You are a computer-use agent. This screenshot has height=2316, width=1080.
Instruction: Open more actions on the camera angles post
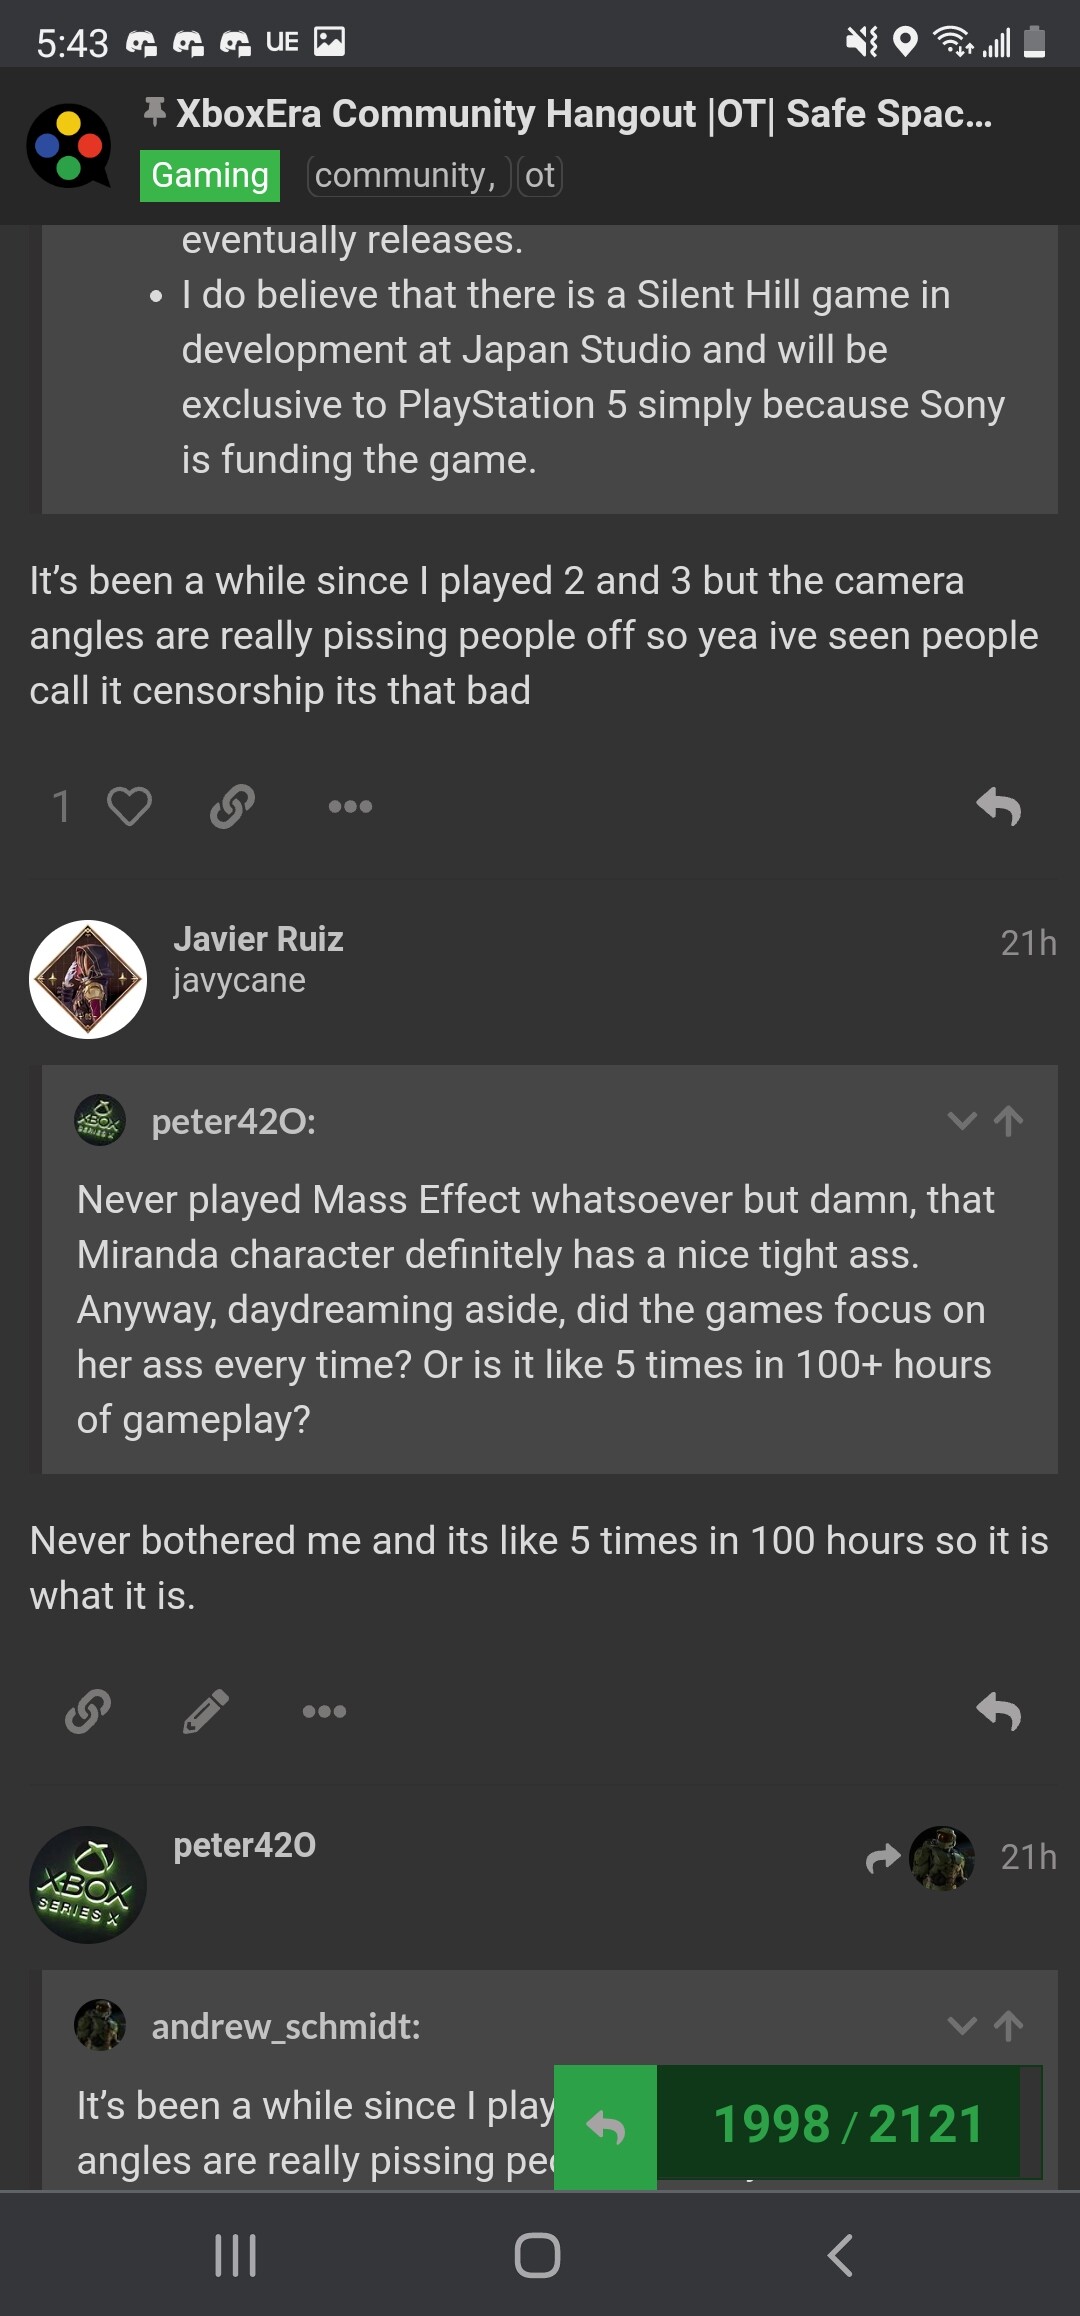click(350, 806)
